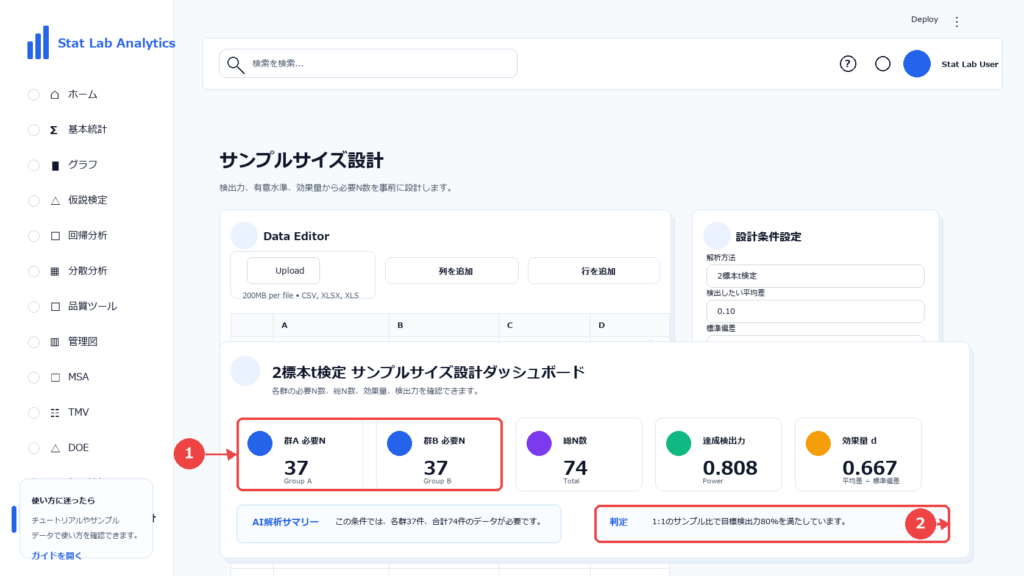Click the Stat Lab User name
Screen dimensions: 1024x576
click(x=969, y=64)
